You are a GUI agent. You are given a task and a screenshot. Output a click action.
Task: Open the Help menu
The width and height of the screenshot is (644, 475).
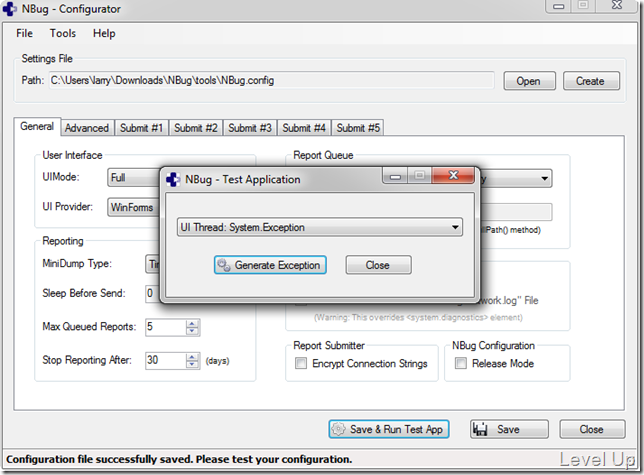(104, 33)
